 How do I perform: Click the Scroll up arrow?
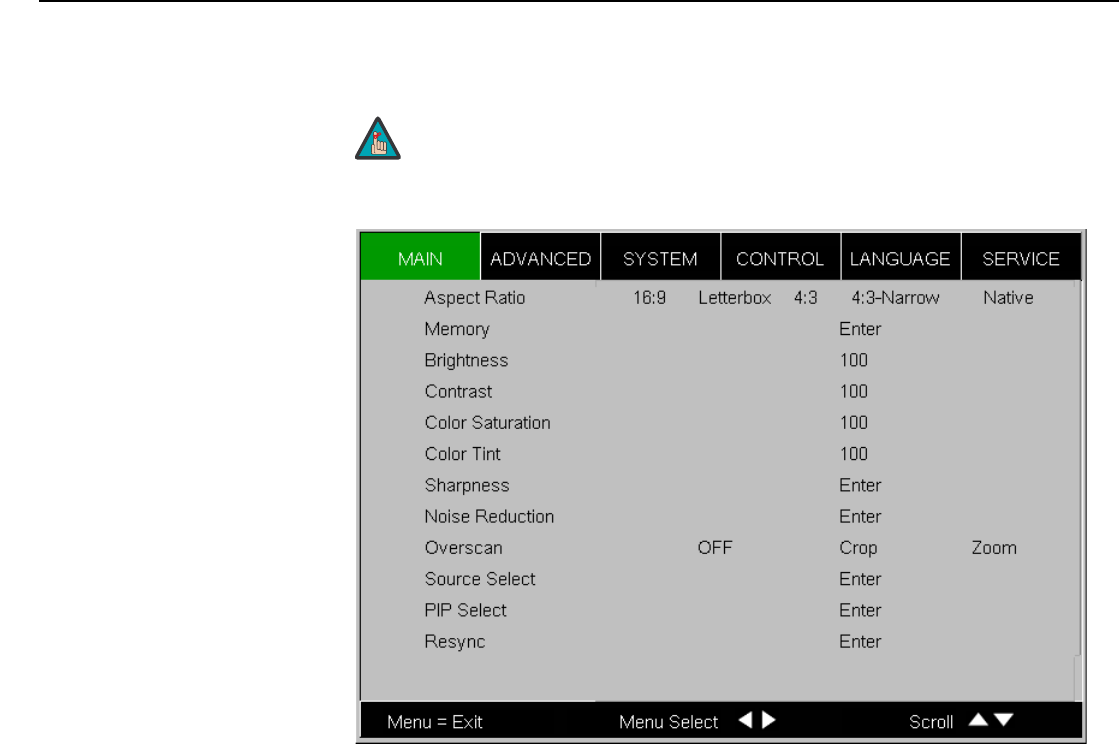[x=978, y=720]
